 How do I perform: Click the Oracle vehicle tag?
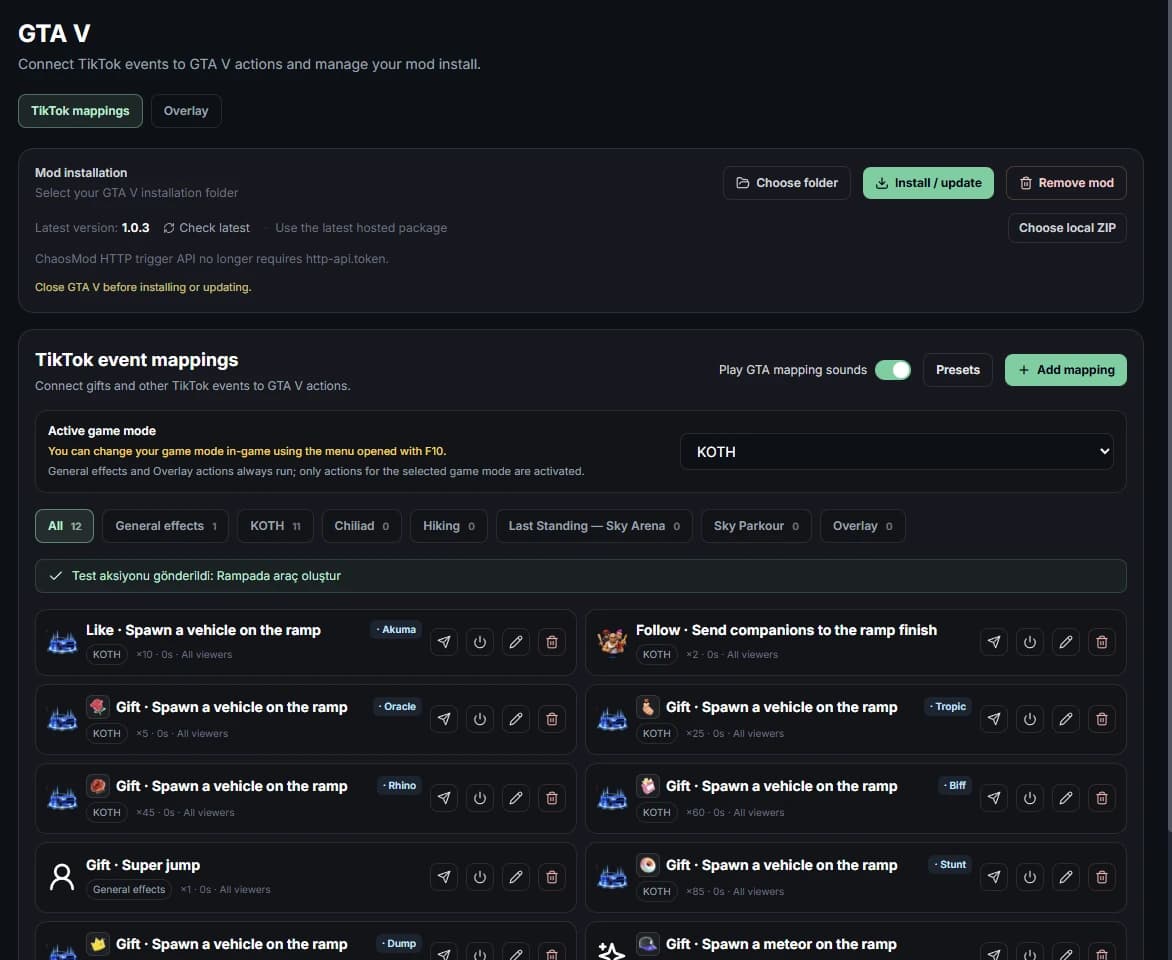pos(397,707)
